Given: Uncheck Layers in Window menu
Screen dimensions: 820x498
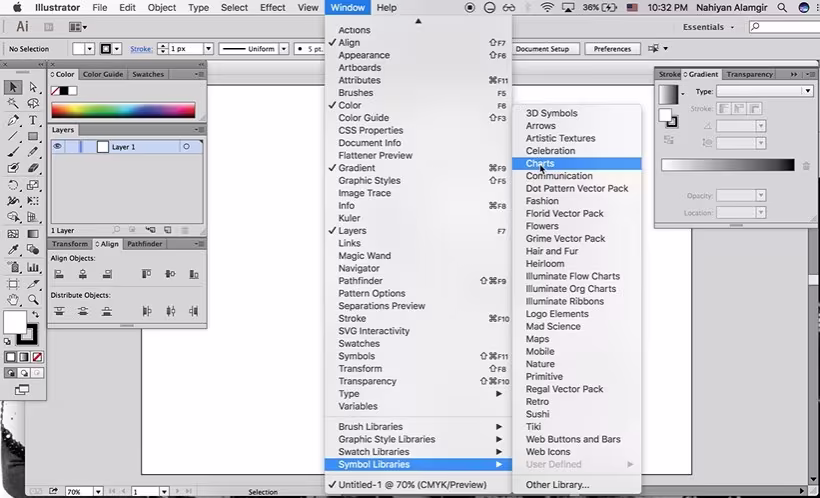Looking at the screenshot, I should pyautogui.click(x=418, y=231).
